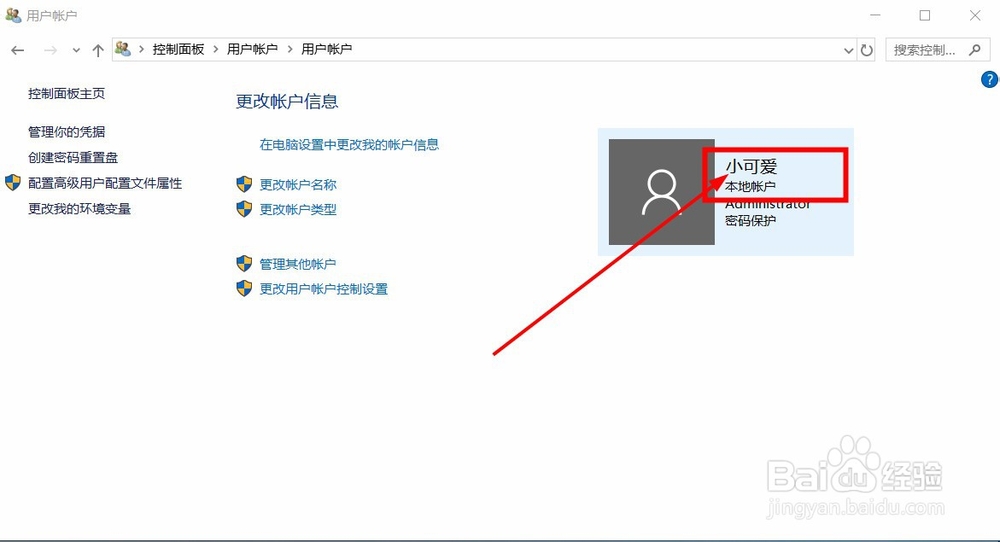The height and width of the screenshot is (542, 1000).
Task: Click shield icon beside 更改帐户类型
Action: click(x=244, y=209)
